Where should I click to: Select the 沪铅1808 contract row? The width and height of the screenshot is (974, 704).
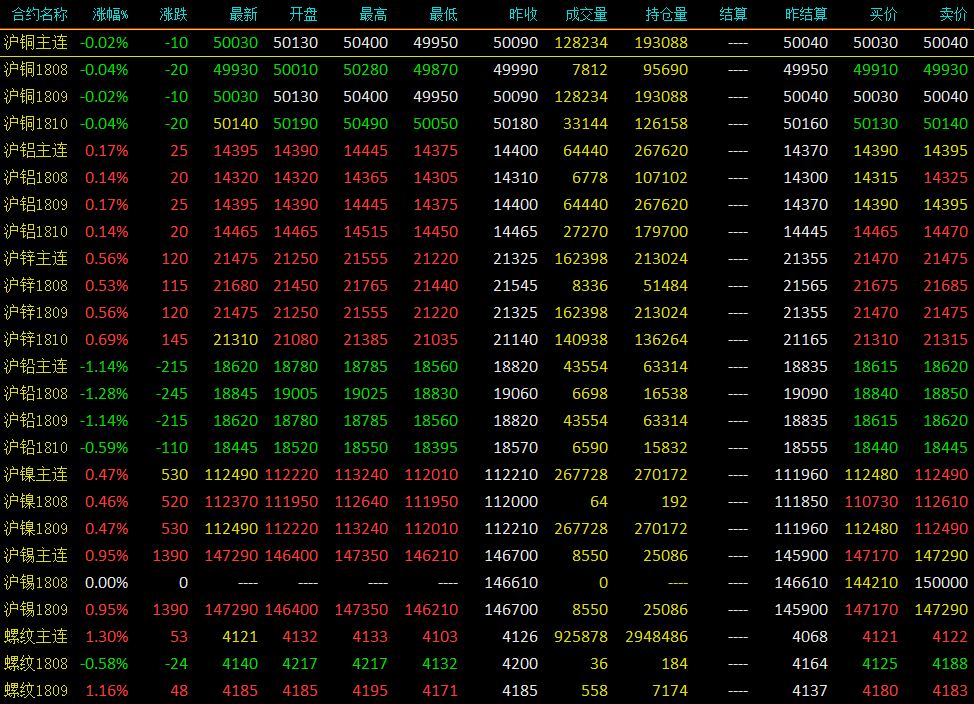pos(487,393)
